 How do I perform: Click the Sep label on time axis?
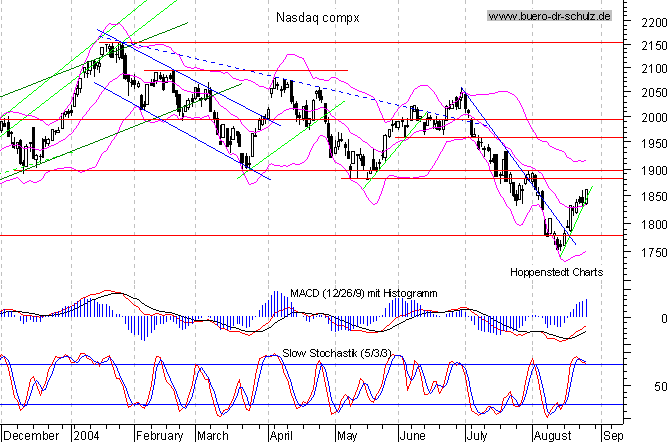(612, 436)
